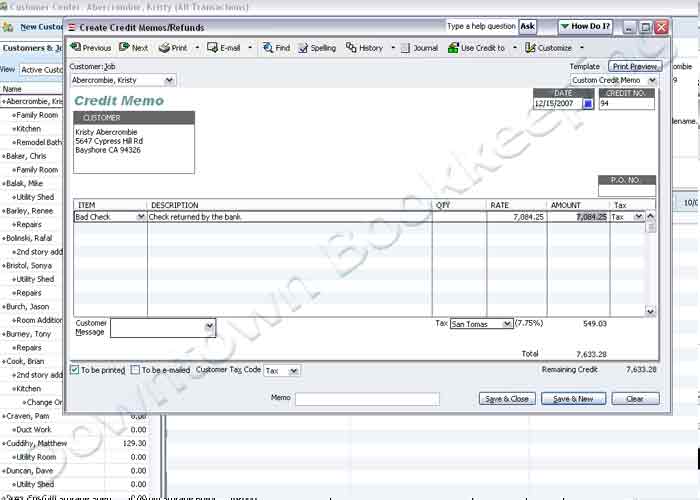Select Utility Room job under Cuddihy
This screenshot has width=700, height=500.
coord(36,457)
